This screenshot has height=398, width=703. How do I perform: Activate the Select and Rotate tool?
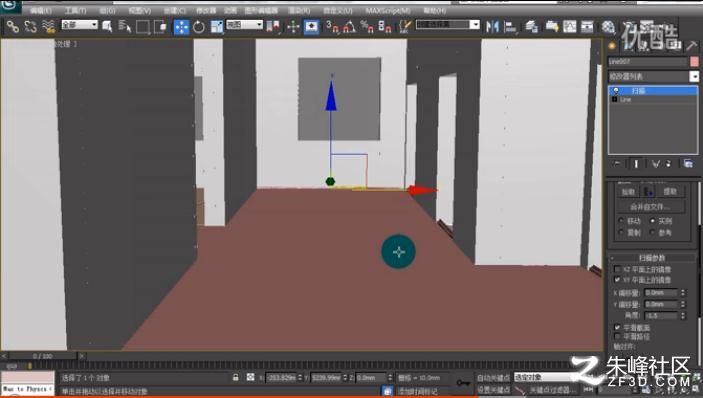click(x=199, y=27)
